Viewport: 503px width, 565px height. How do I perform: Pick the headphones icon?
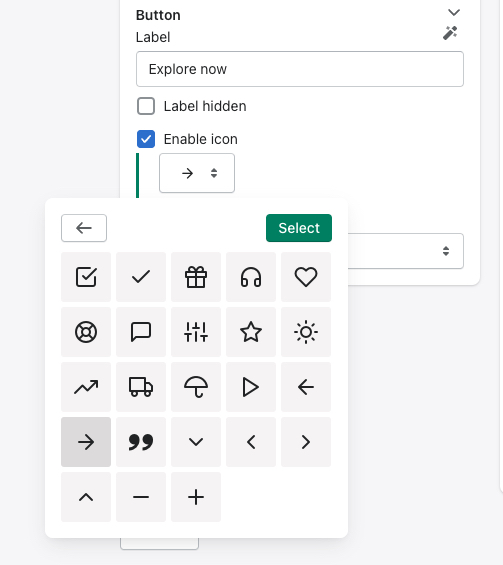coord(251,277)
